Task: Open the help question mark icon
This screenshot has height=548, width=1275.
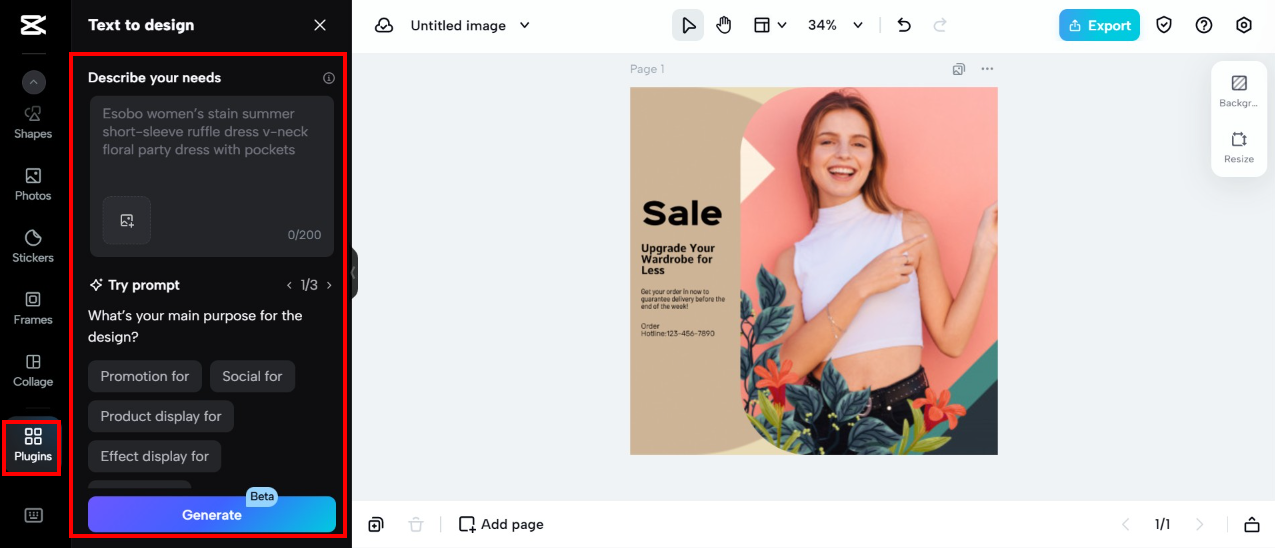Action: pyautogui.click(x=1204, y=25)
